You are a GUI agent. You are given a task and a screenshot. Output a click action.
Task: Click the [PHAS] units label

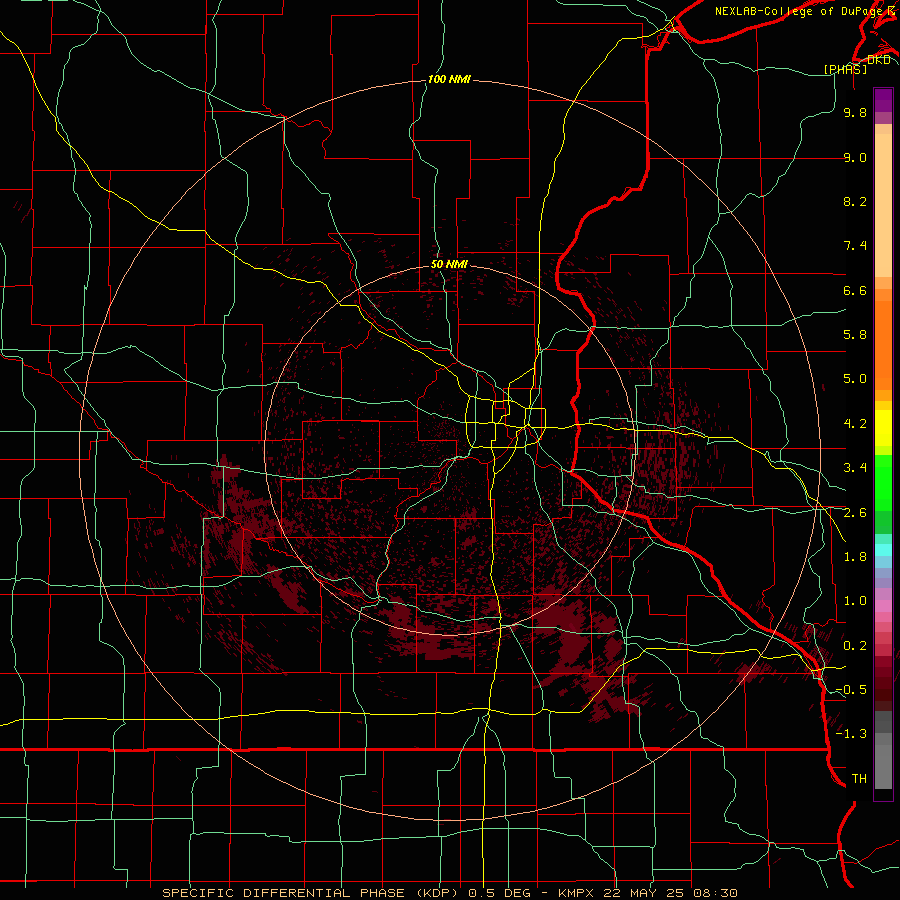845,69
